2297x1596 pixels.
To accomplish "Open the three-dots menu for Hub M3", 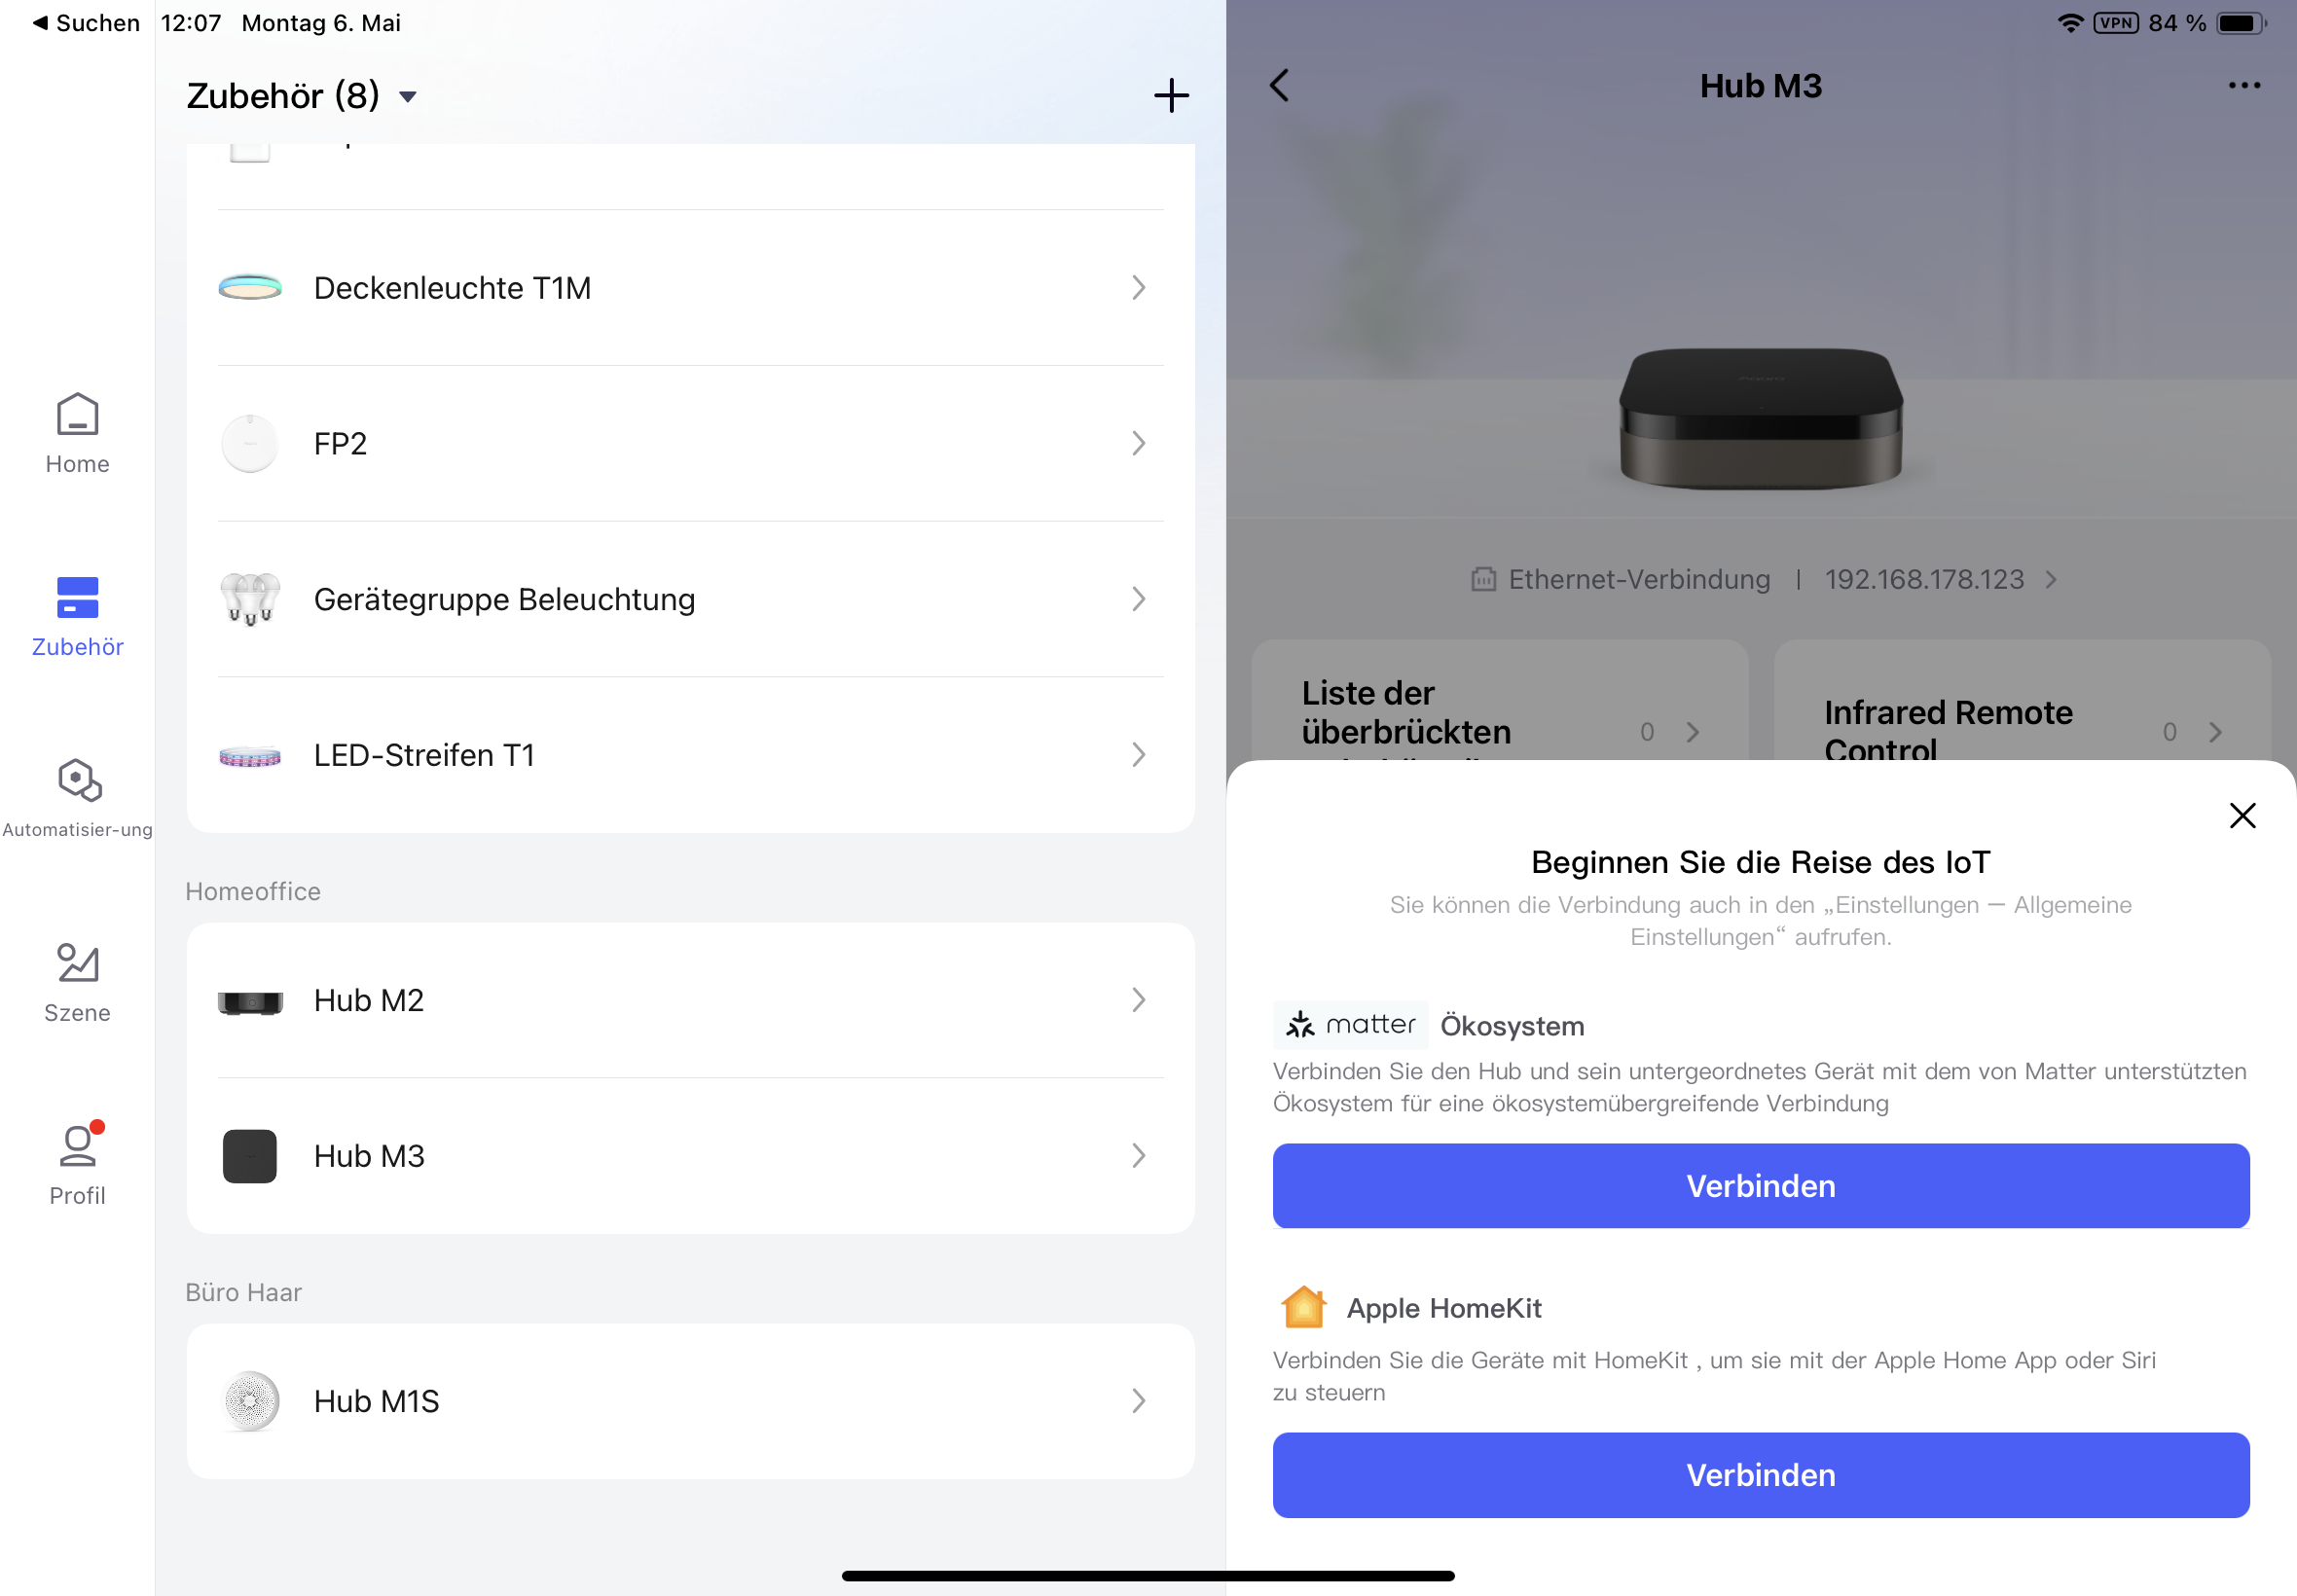I will [2243, 86].
